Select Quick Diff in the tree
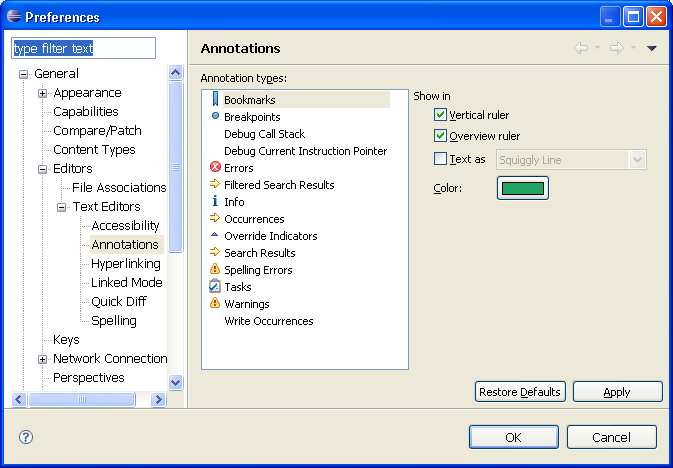 click(x=119, y=301)
